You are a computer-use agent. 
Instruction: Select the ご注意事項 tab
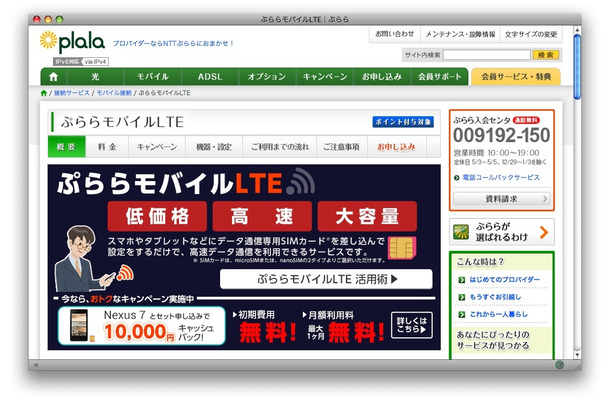click(342, 147)
